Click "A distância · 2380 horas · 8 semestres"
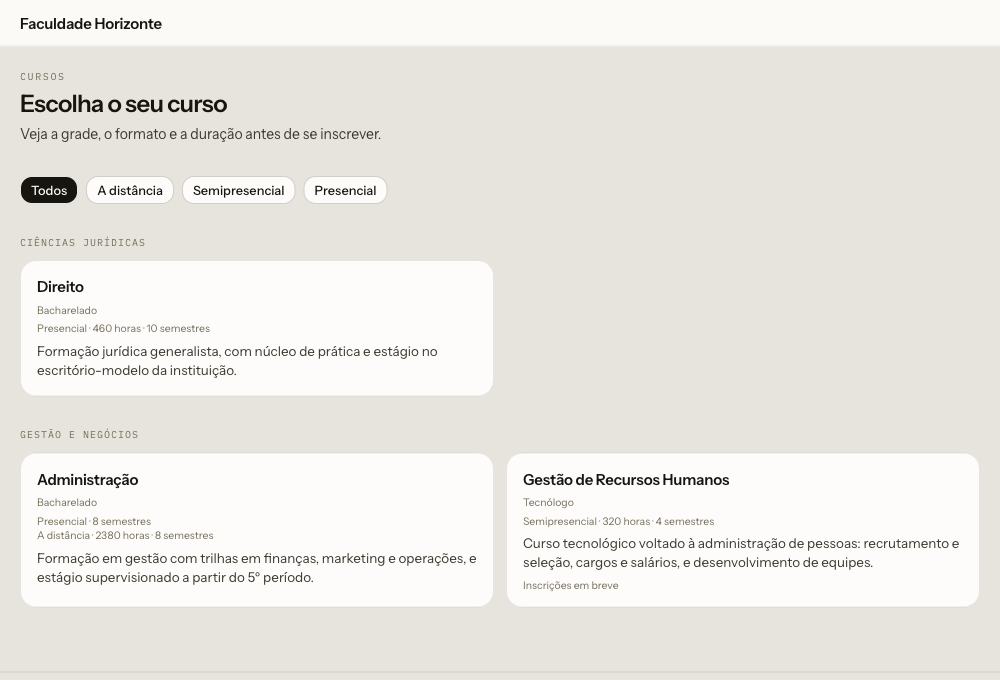 point(125,535)
